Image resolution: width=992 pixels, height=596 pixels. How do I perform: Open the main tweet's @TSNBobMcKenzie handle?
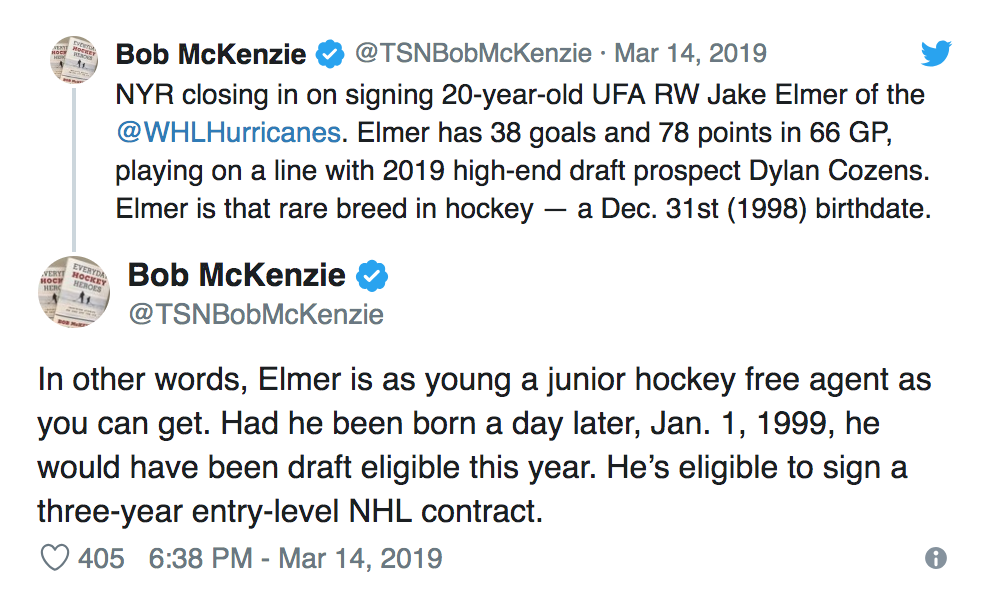[256, 314]
